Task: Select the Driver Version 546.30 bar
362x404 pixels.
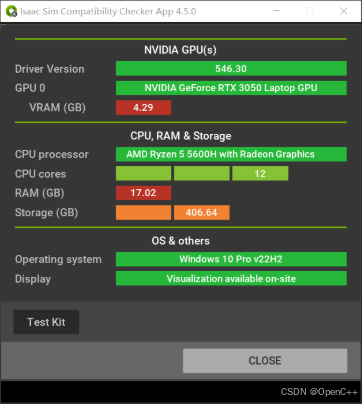Action: (231, 69)
